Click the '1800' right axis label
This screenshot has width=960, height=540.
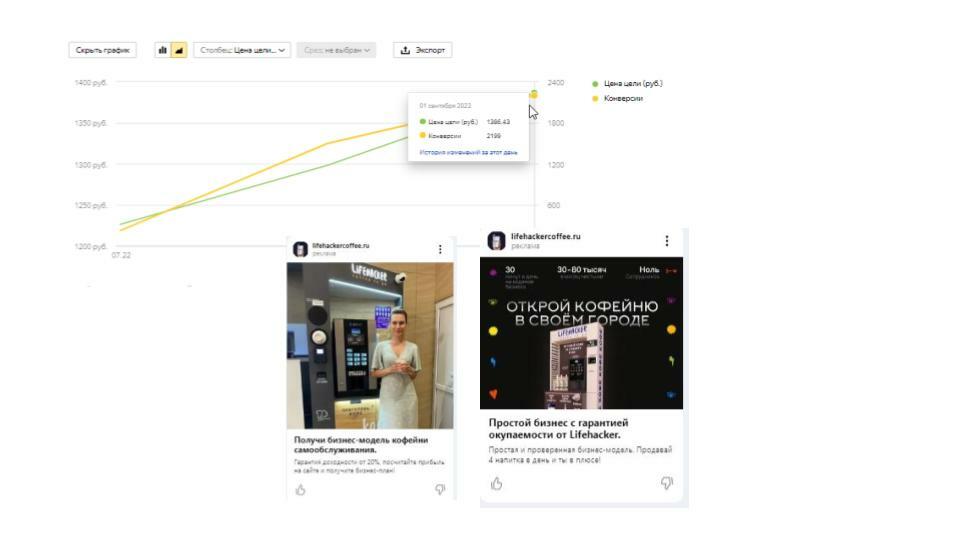tap(555, 123)
